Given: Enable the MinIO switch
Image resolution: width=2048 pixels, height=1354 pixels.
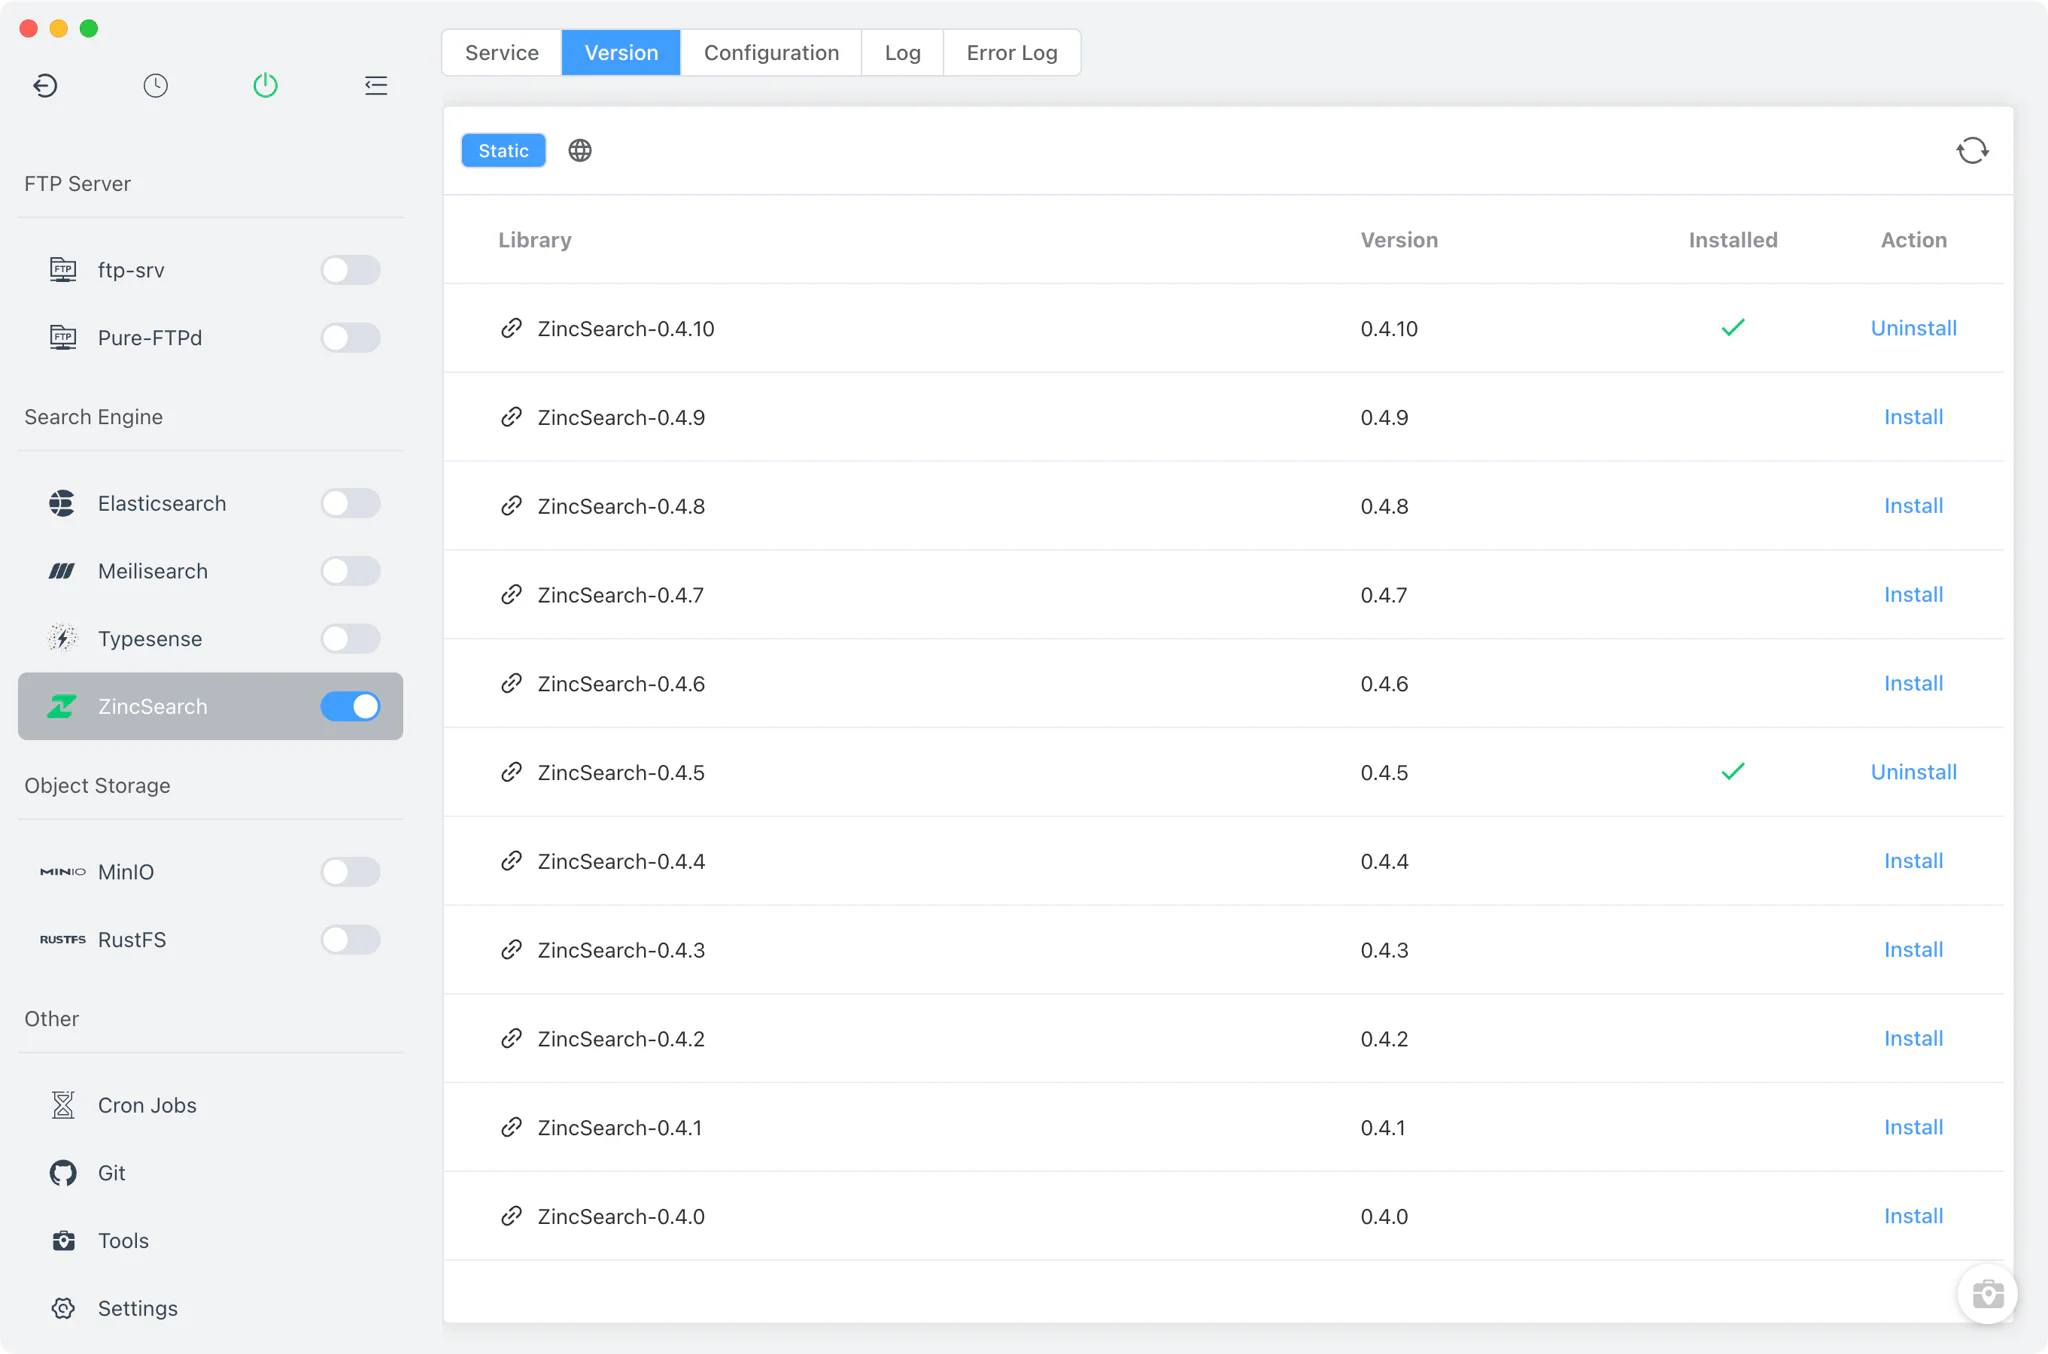Looking at the screenshot, I should pos(350,872).
